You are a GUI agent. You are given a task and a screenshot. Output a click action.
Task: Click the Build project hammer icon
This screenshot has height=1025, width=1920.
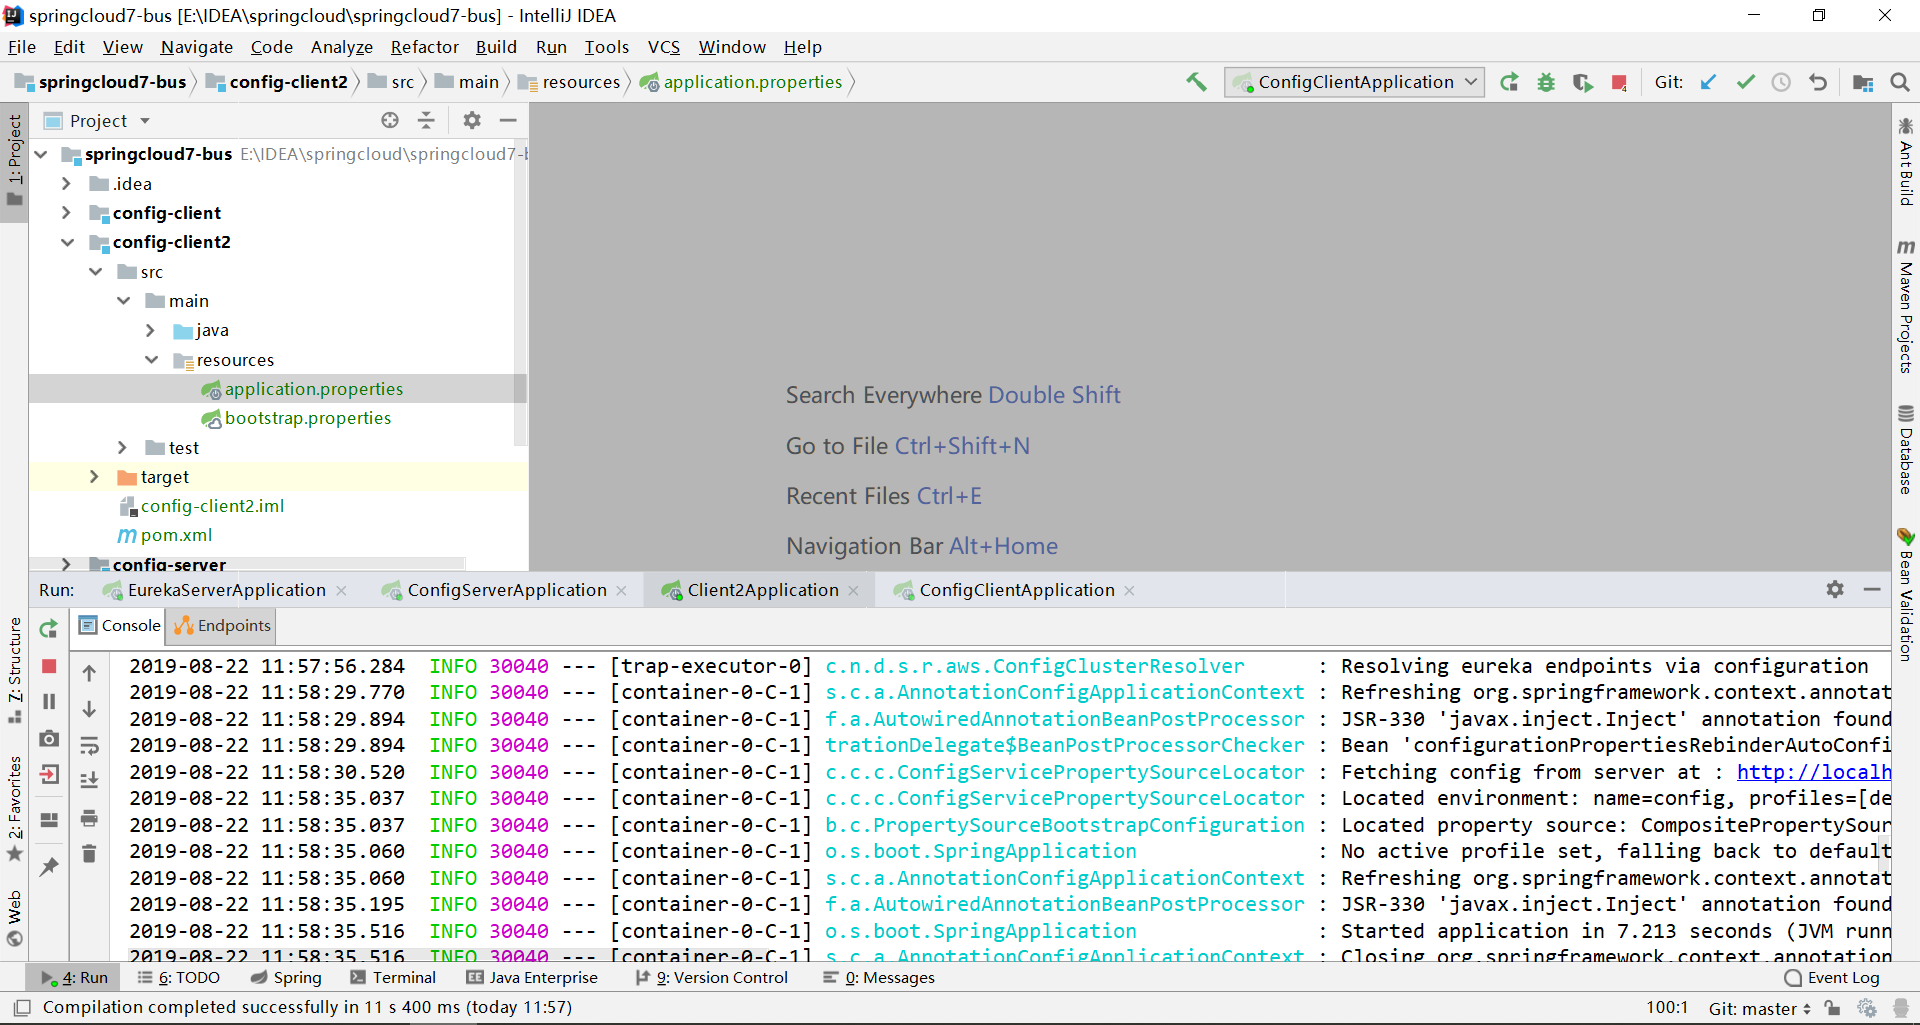(1196, 82)
